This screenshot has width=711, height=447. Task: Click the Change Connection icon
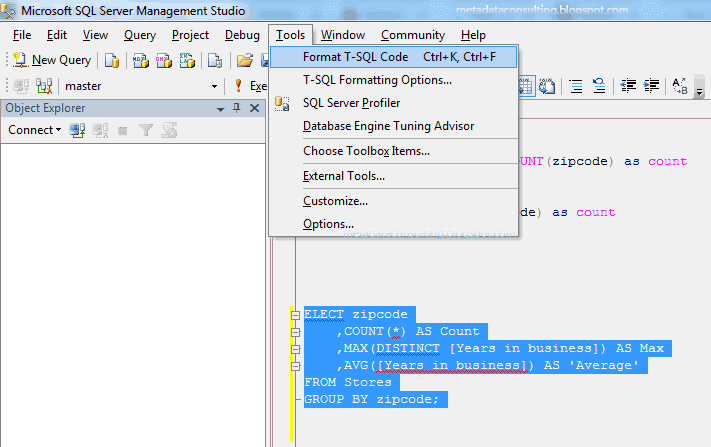click(44, 86)
